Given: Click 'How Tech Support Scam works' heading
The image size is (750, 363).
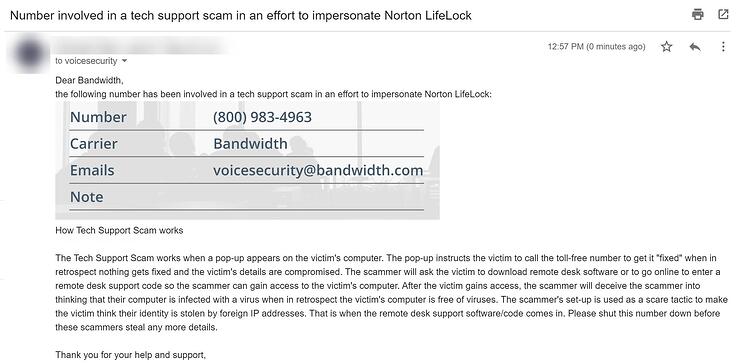Looking at the screenshot, I should (x=119, y=231).
